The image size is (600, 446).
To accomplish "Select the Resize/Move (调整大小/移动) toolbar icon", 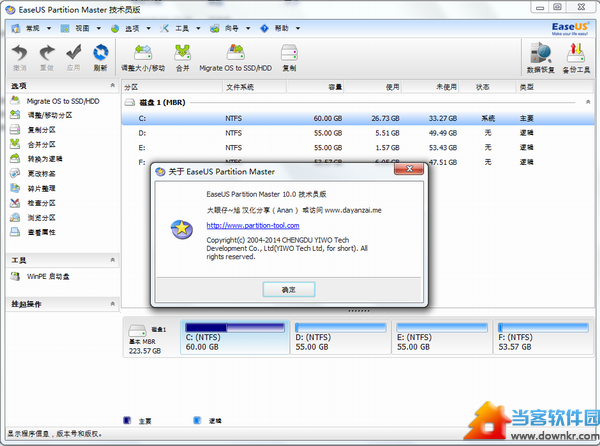I will 143,52.
